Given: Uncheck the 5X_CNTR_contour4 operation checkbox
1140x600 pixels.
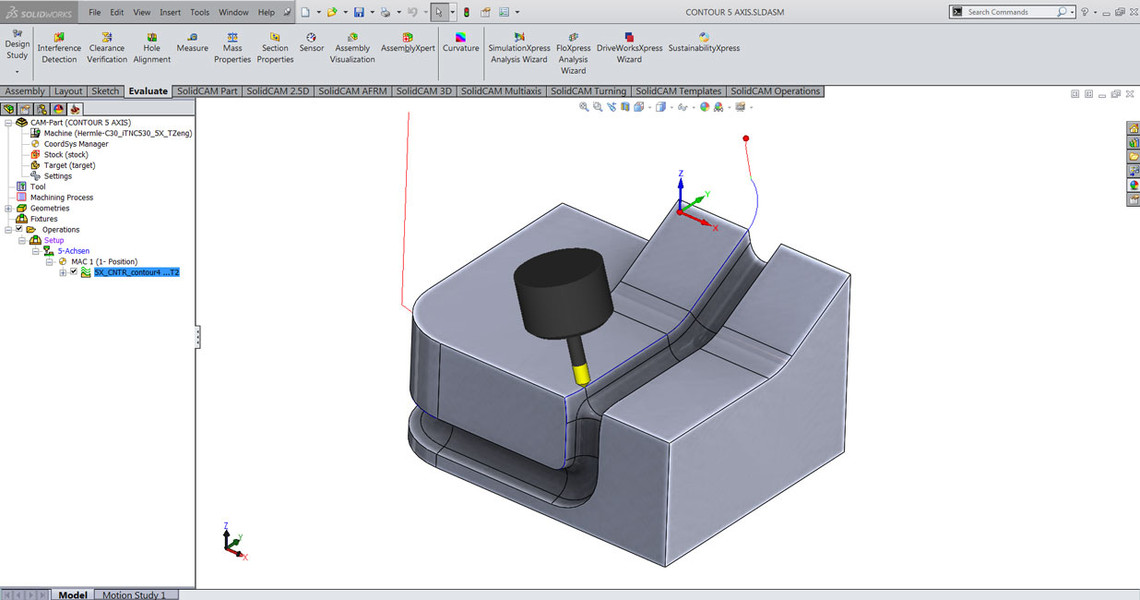Looking at the screenshot, I should tap(73, 272).
